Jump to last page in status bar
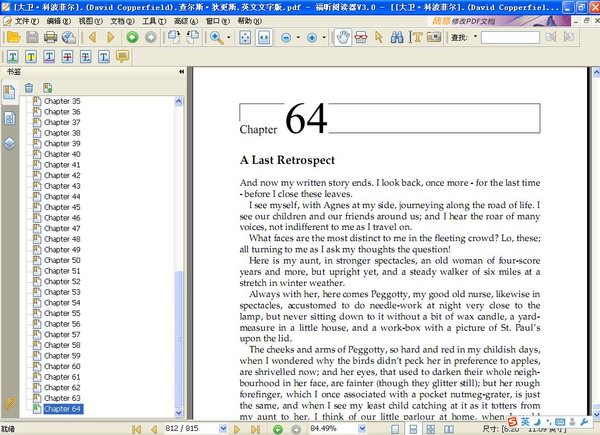The height and width of the screenshot is (435, 600). click(256, 429)
